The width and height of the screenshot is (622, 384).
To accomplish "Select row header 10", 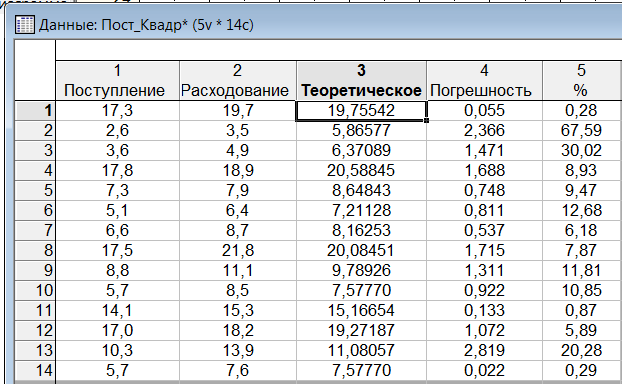I will click(35, 290).
